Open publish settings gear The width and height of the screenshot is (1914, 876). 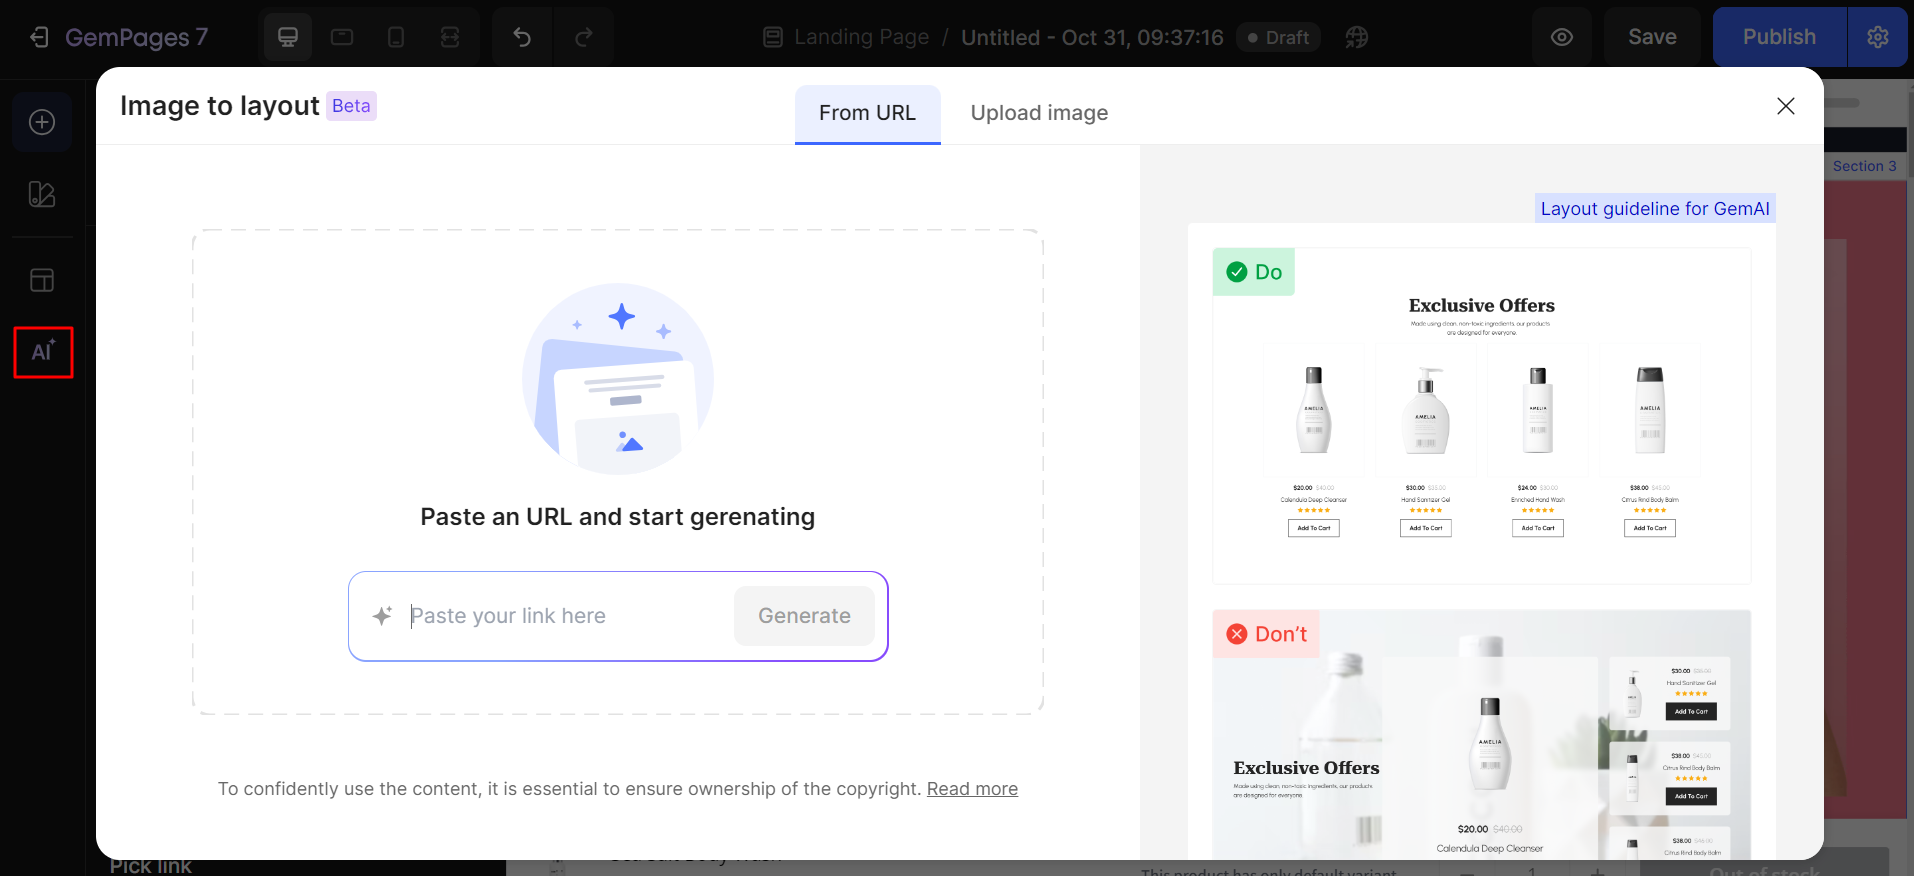pyautogui.click(x=1877, y=37)
